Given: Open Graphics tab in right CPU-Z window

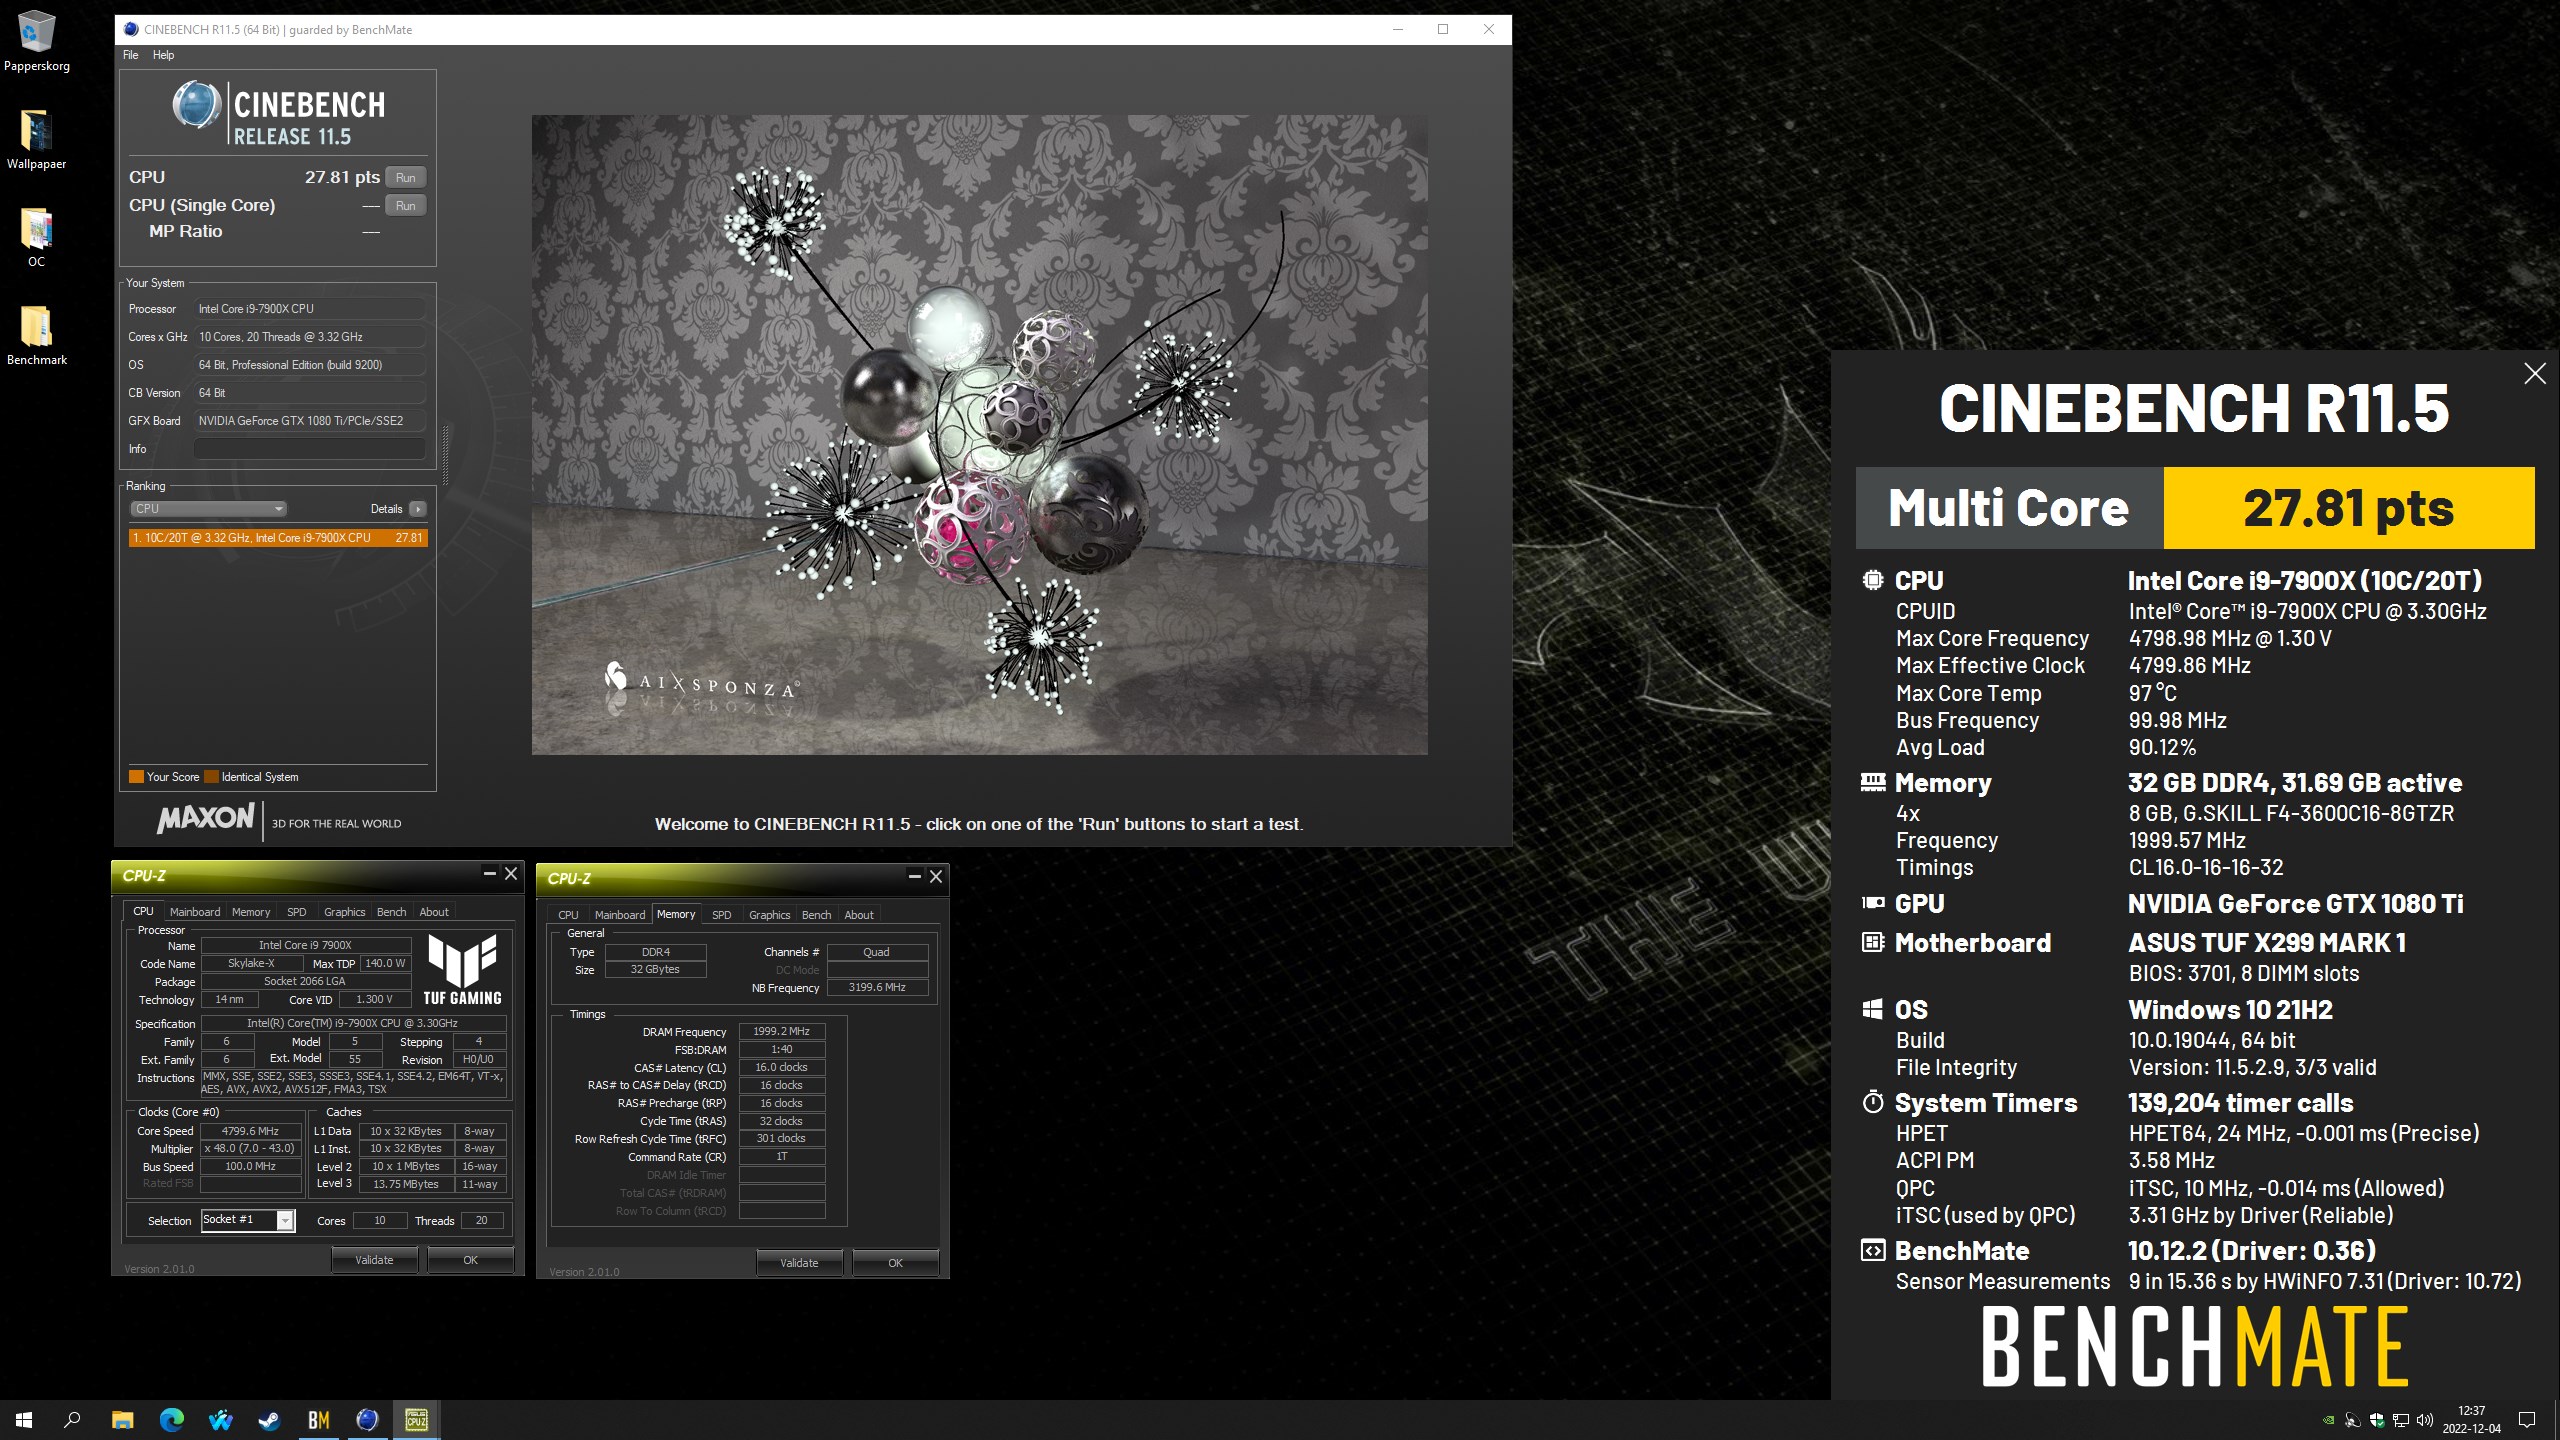Looking at the screenshot, I should pos(770,915).
